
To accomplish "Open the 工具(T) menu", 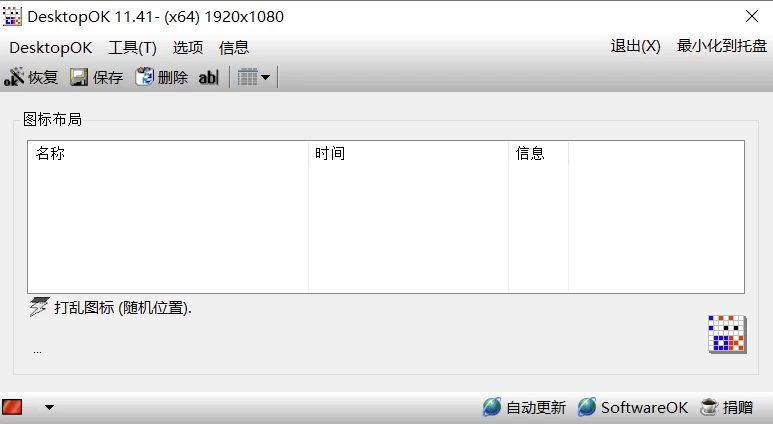I will 132,47.
